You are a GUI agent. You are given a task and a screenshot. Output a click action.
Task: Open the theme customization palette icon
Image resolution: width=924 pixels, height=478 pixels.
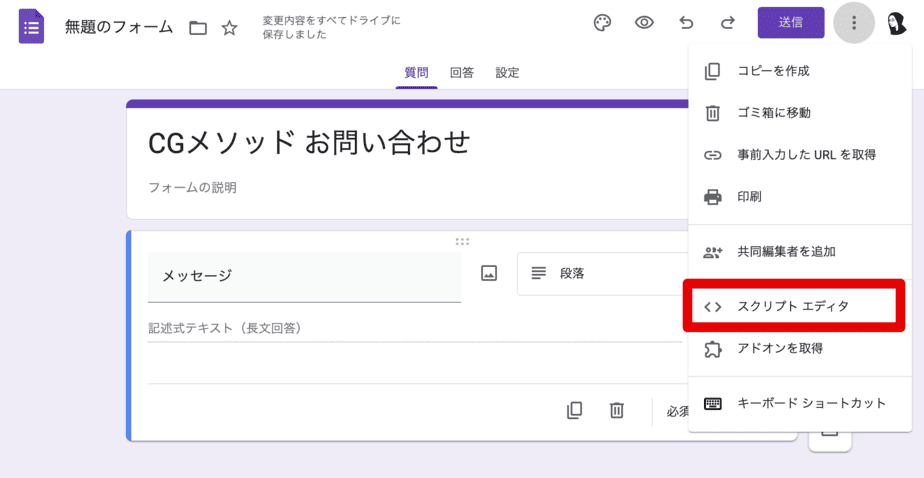click(x=602, y=23)
